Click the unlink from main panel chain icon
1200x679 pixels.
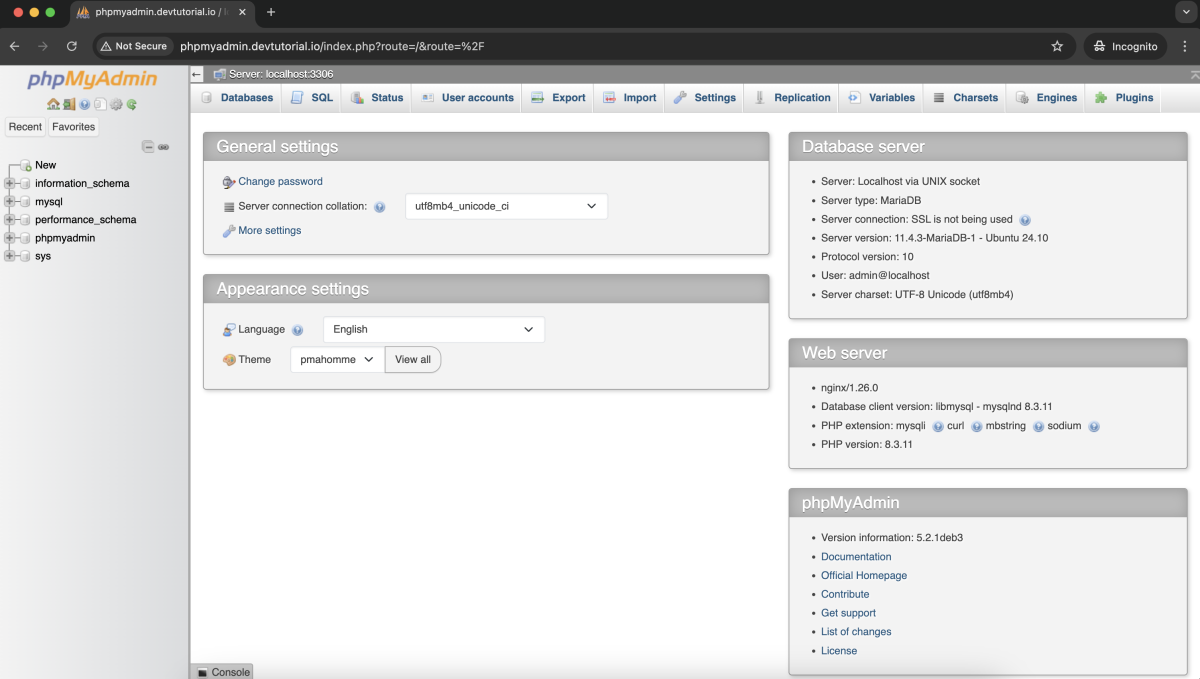(163, 147)
